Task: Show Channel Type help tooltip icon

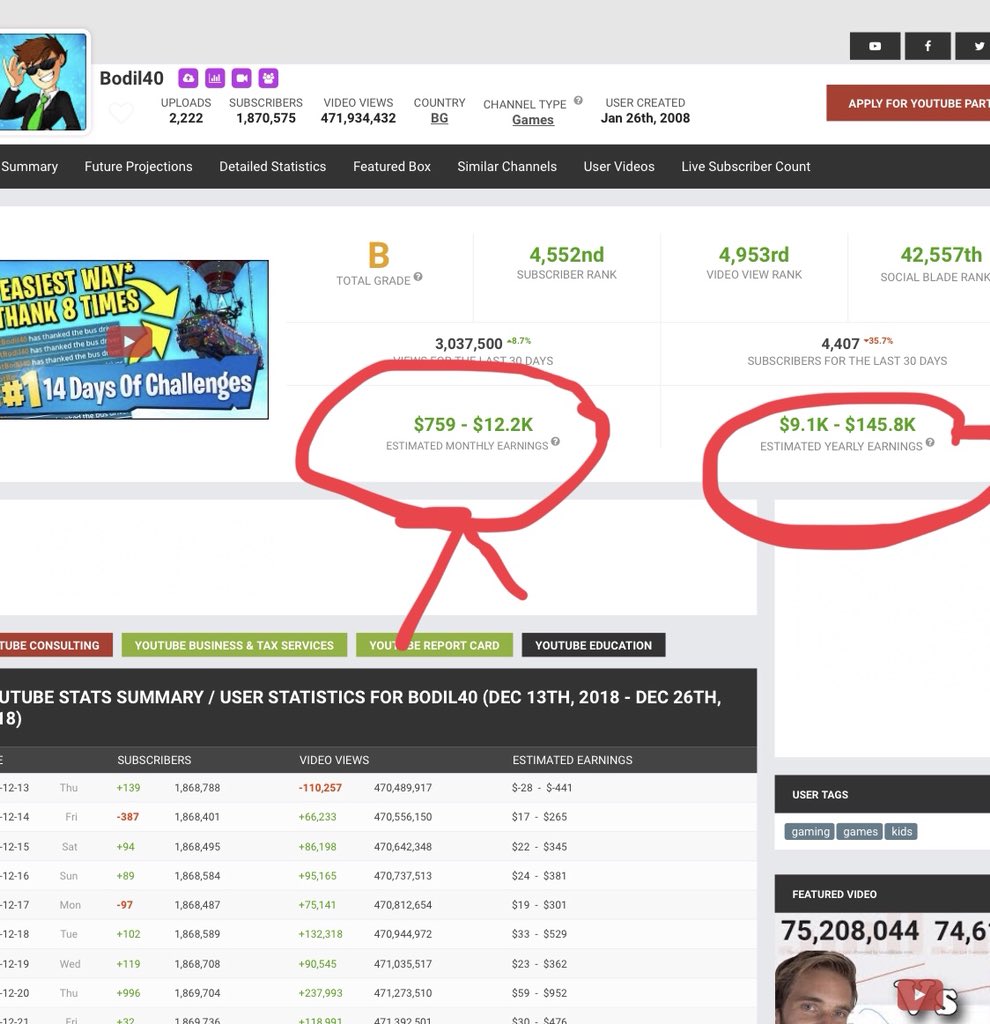Action: (578, 101)
